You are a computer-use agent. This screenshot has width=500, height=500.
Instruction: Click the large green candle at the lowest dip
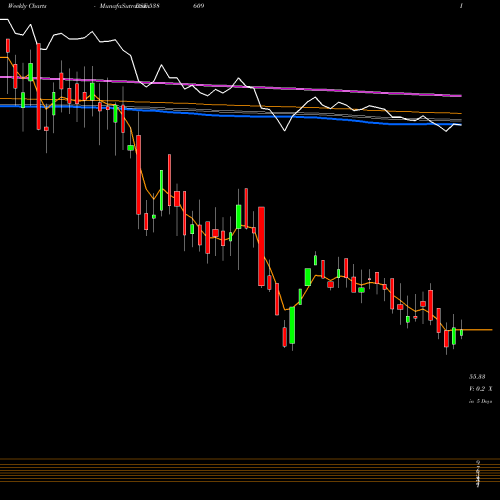[x=292, y=325]
